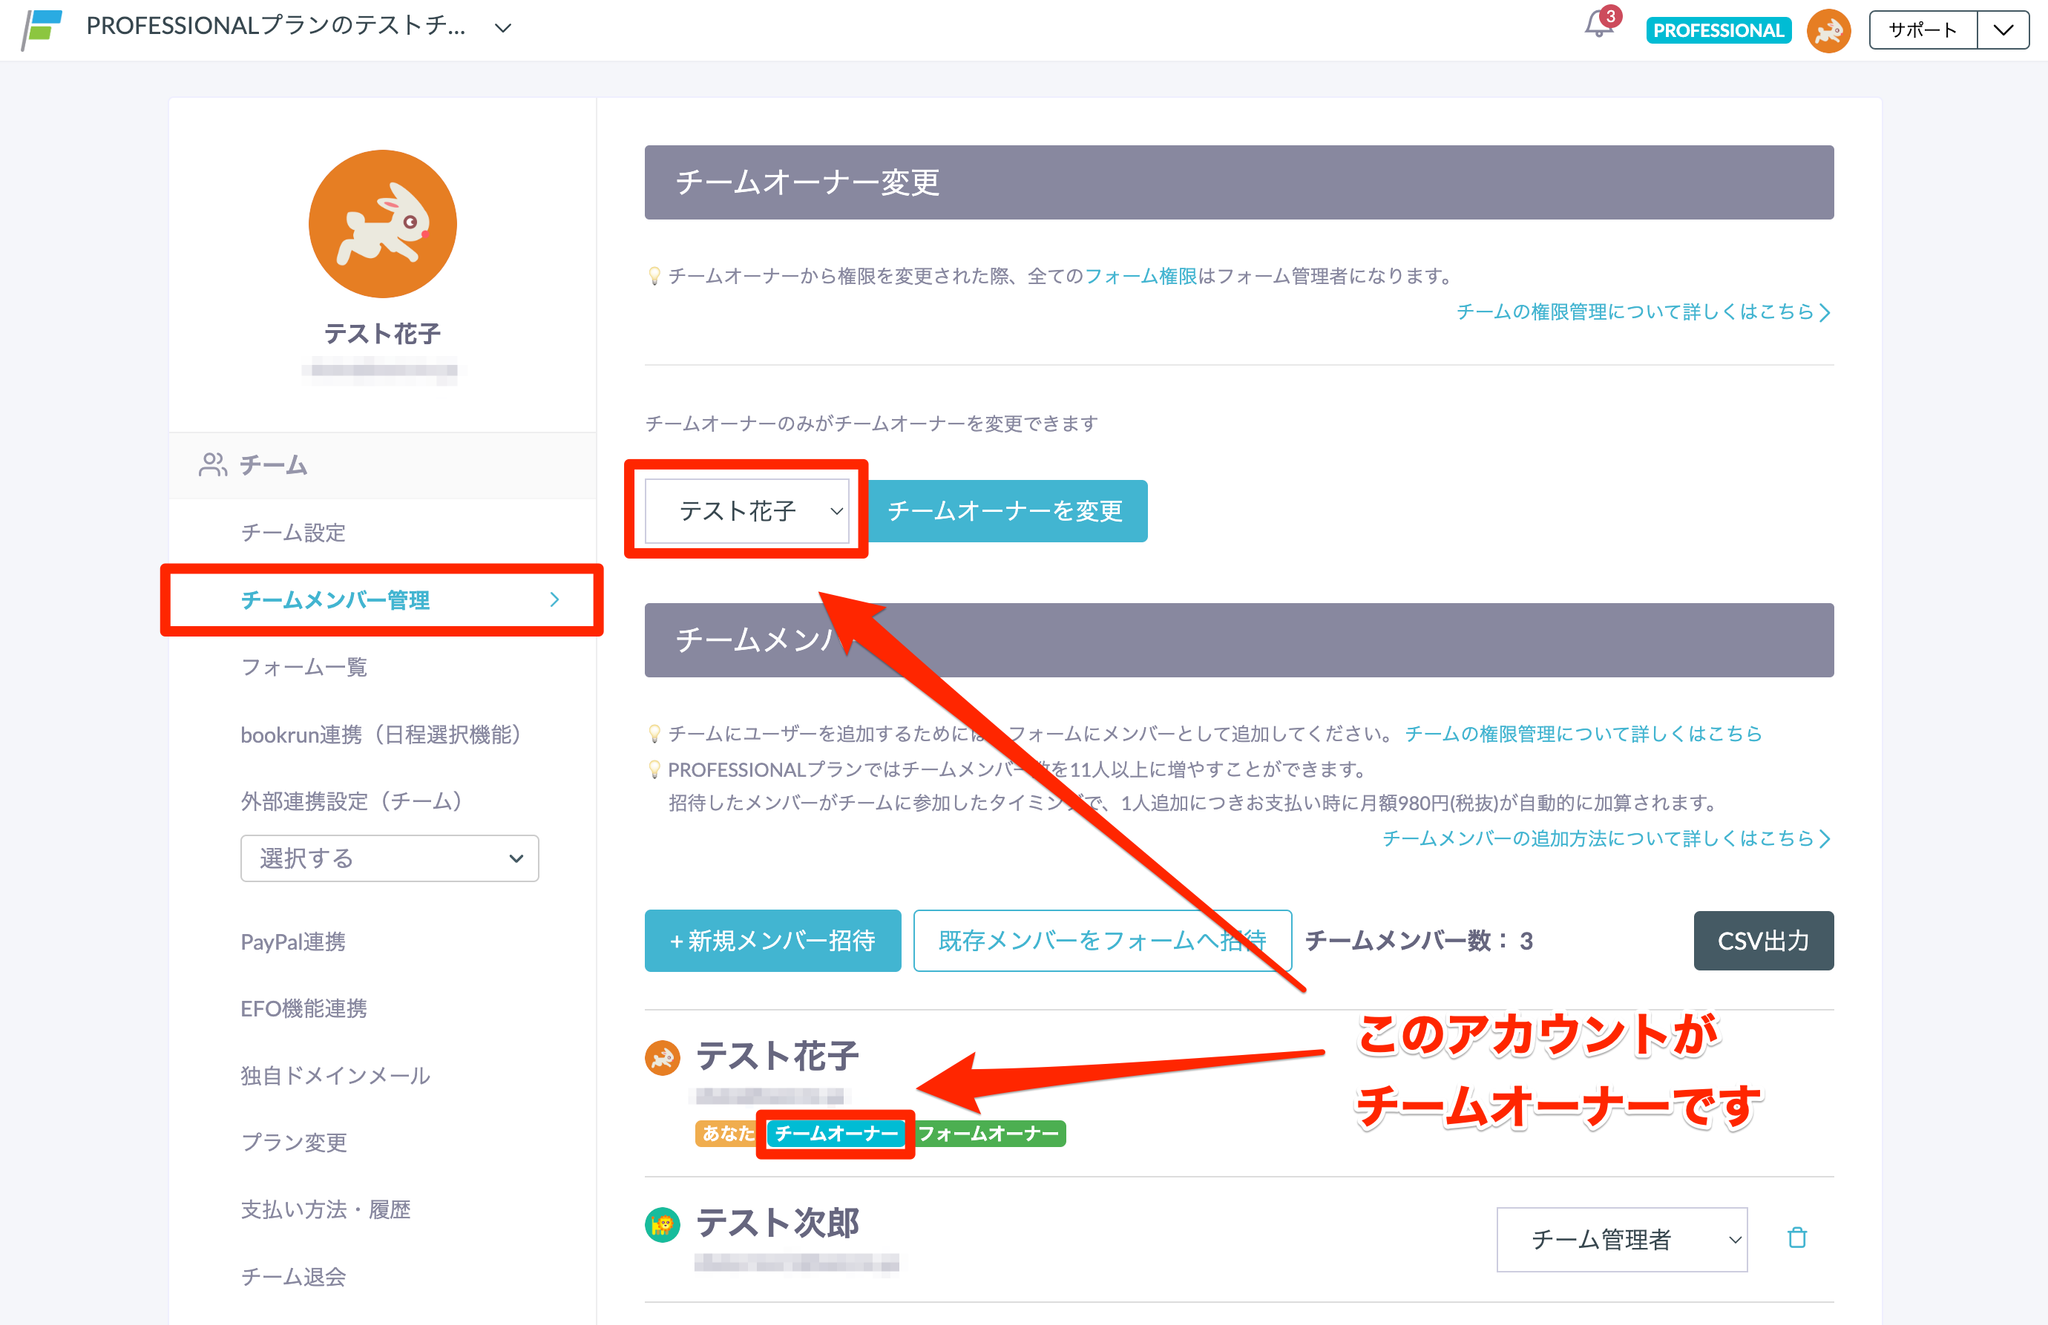Expand the サポート dropdown arrow
The width and height of the screenshot is (2048, 1325).
2002,30
